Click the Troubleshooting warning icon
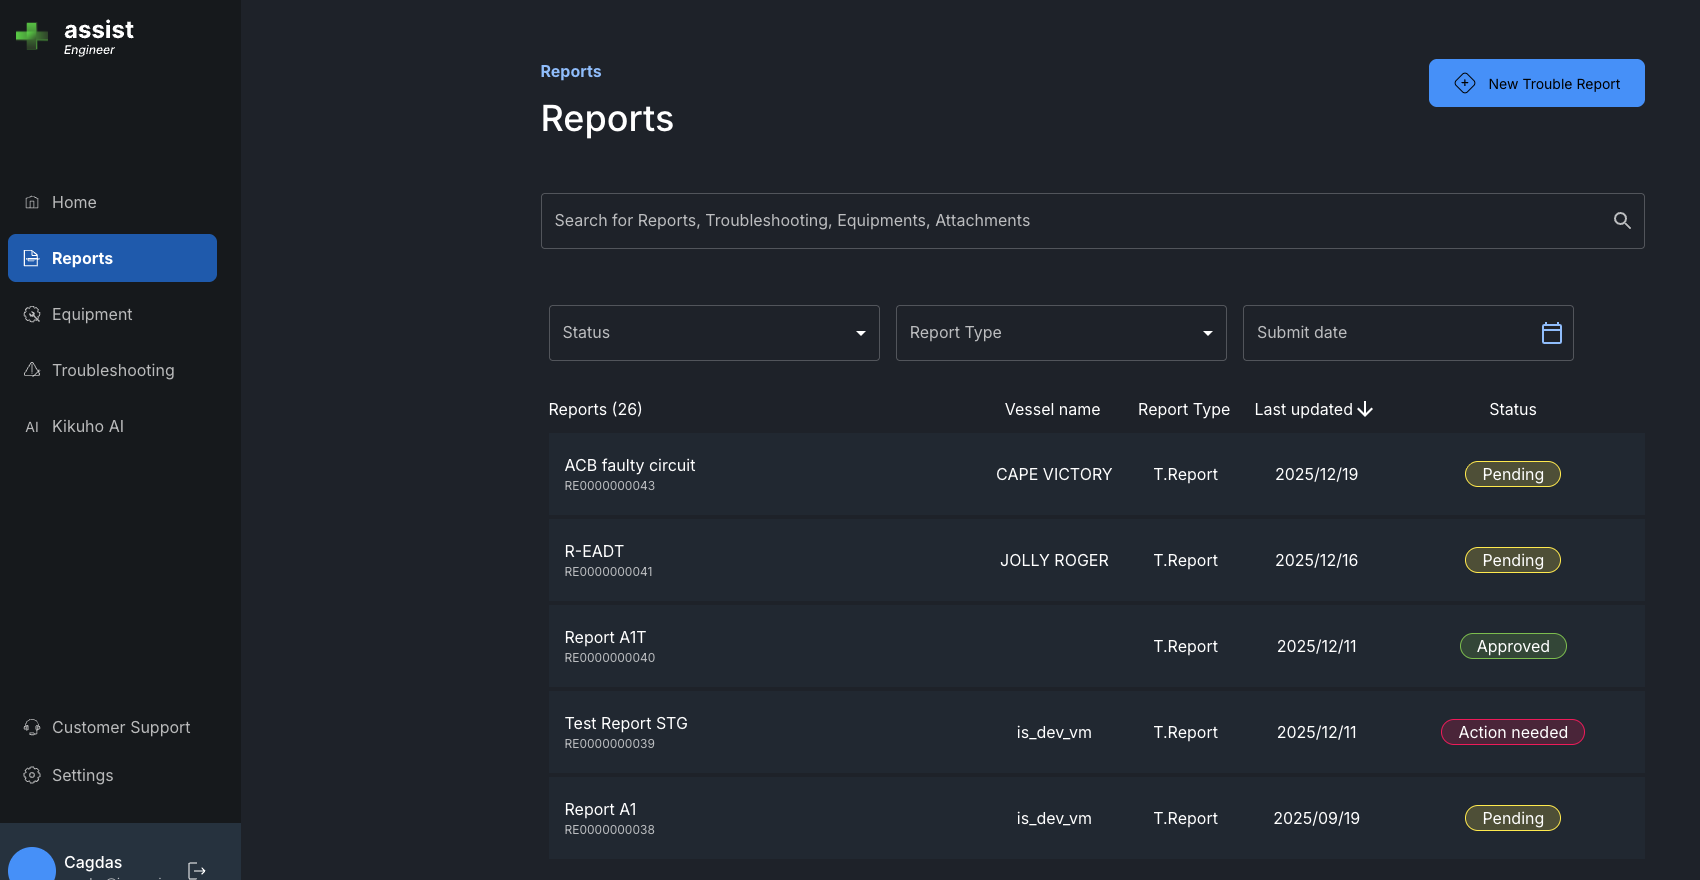The image size is (1700, 880). pos(32,370)
